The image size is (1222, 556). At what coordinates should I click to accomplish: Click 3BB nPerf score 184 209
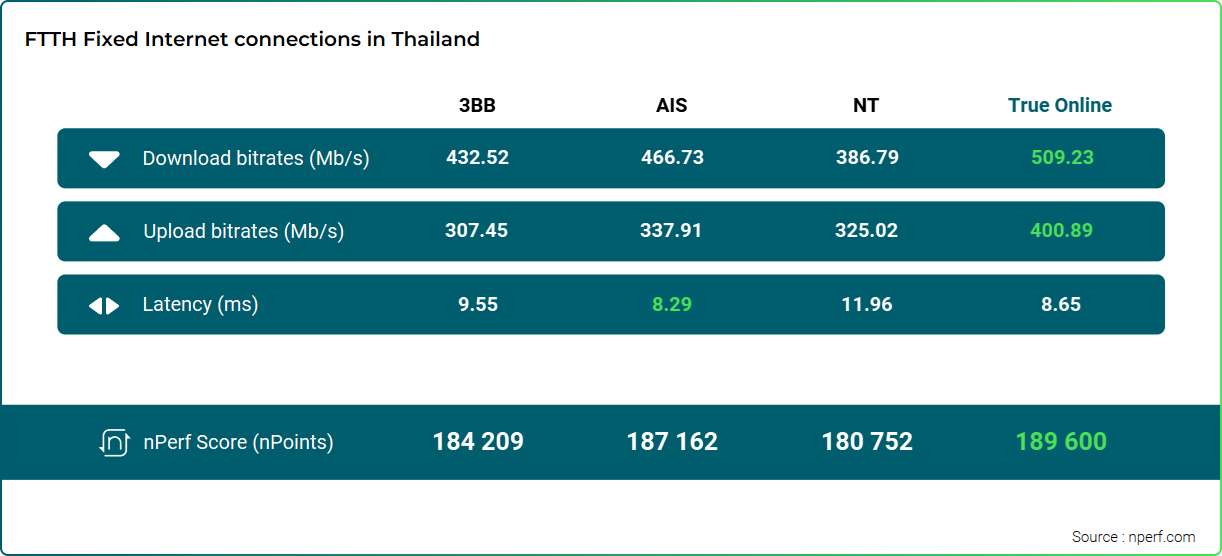(x=478, y=442)
